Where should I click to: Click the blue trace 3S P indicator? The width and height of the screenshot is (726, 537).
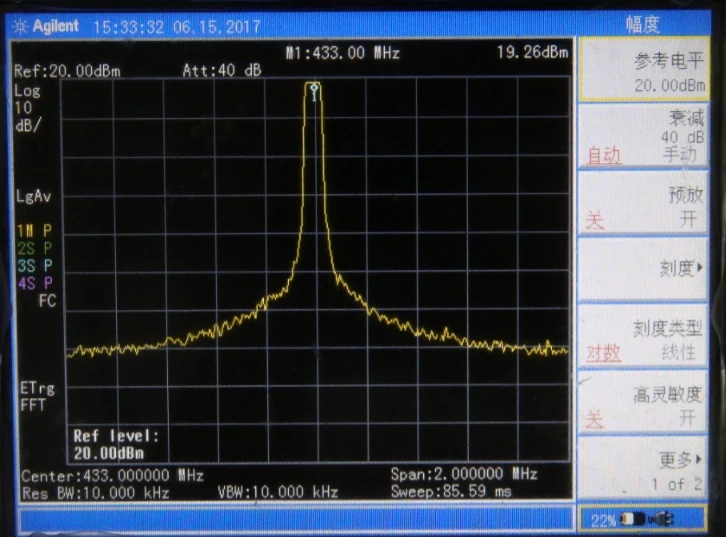(x=35, y=266)
